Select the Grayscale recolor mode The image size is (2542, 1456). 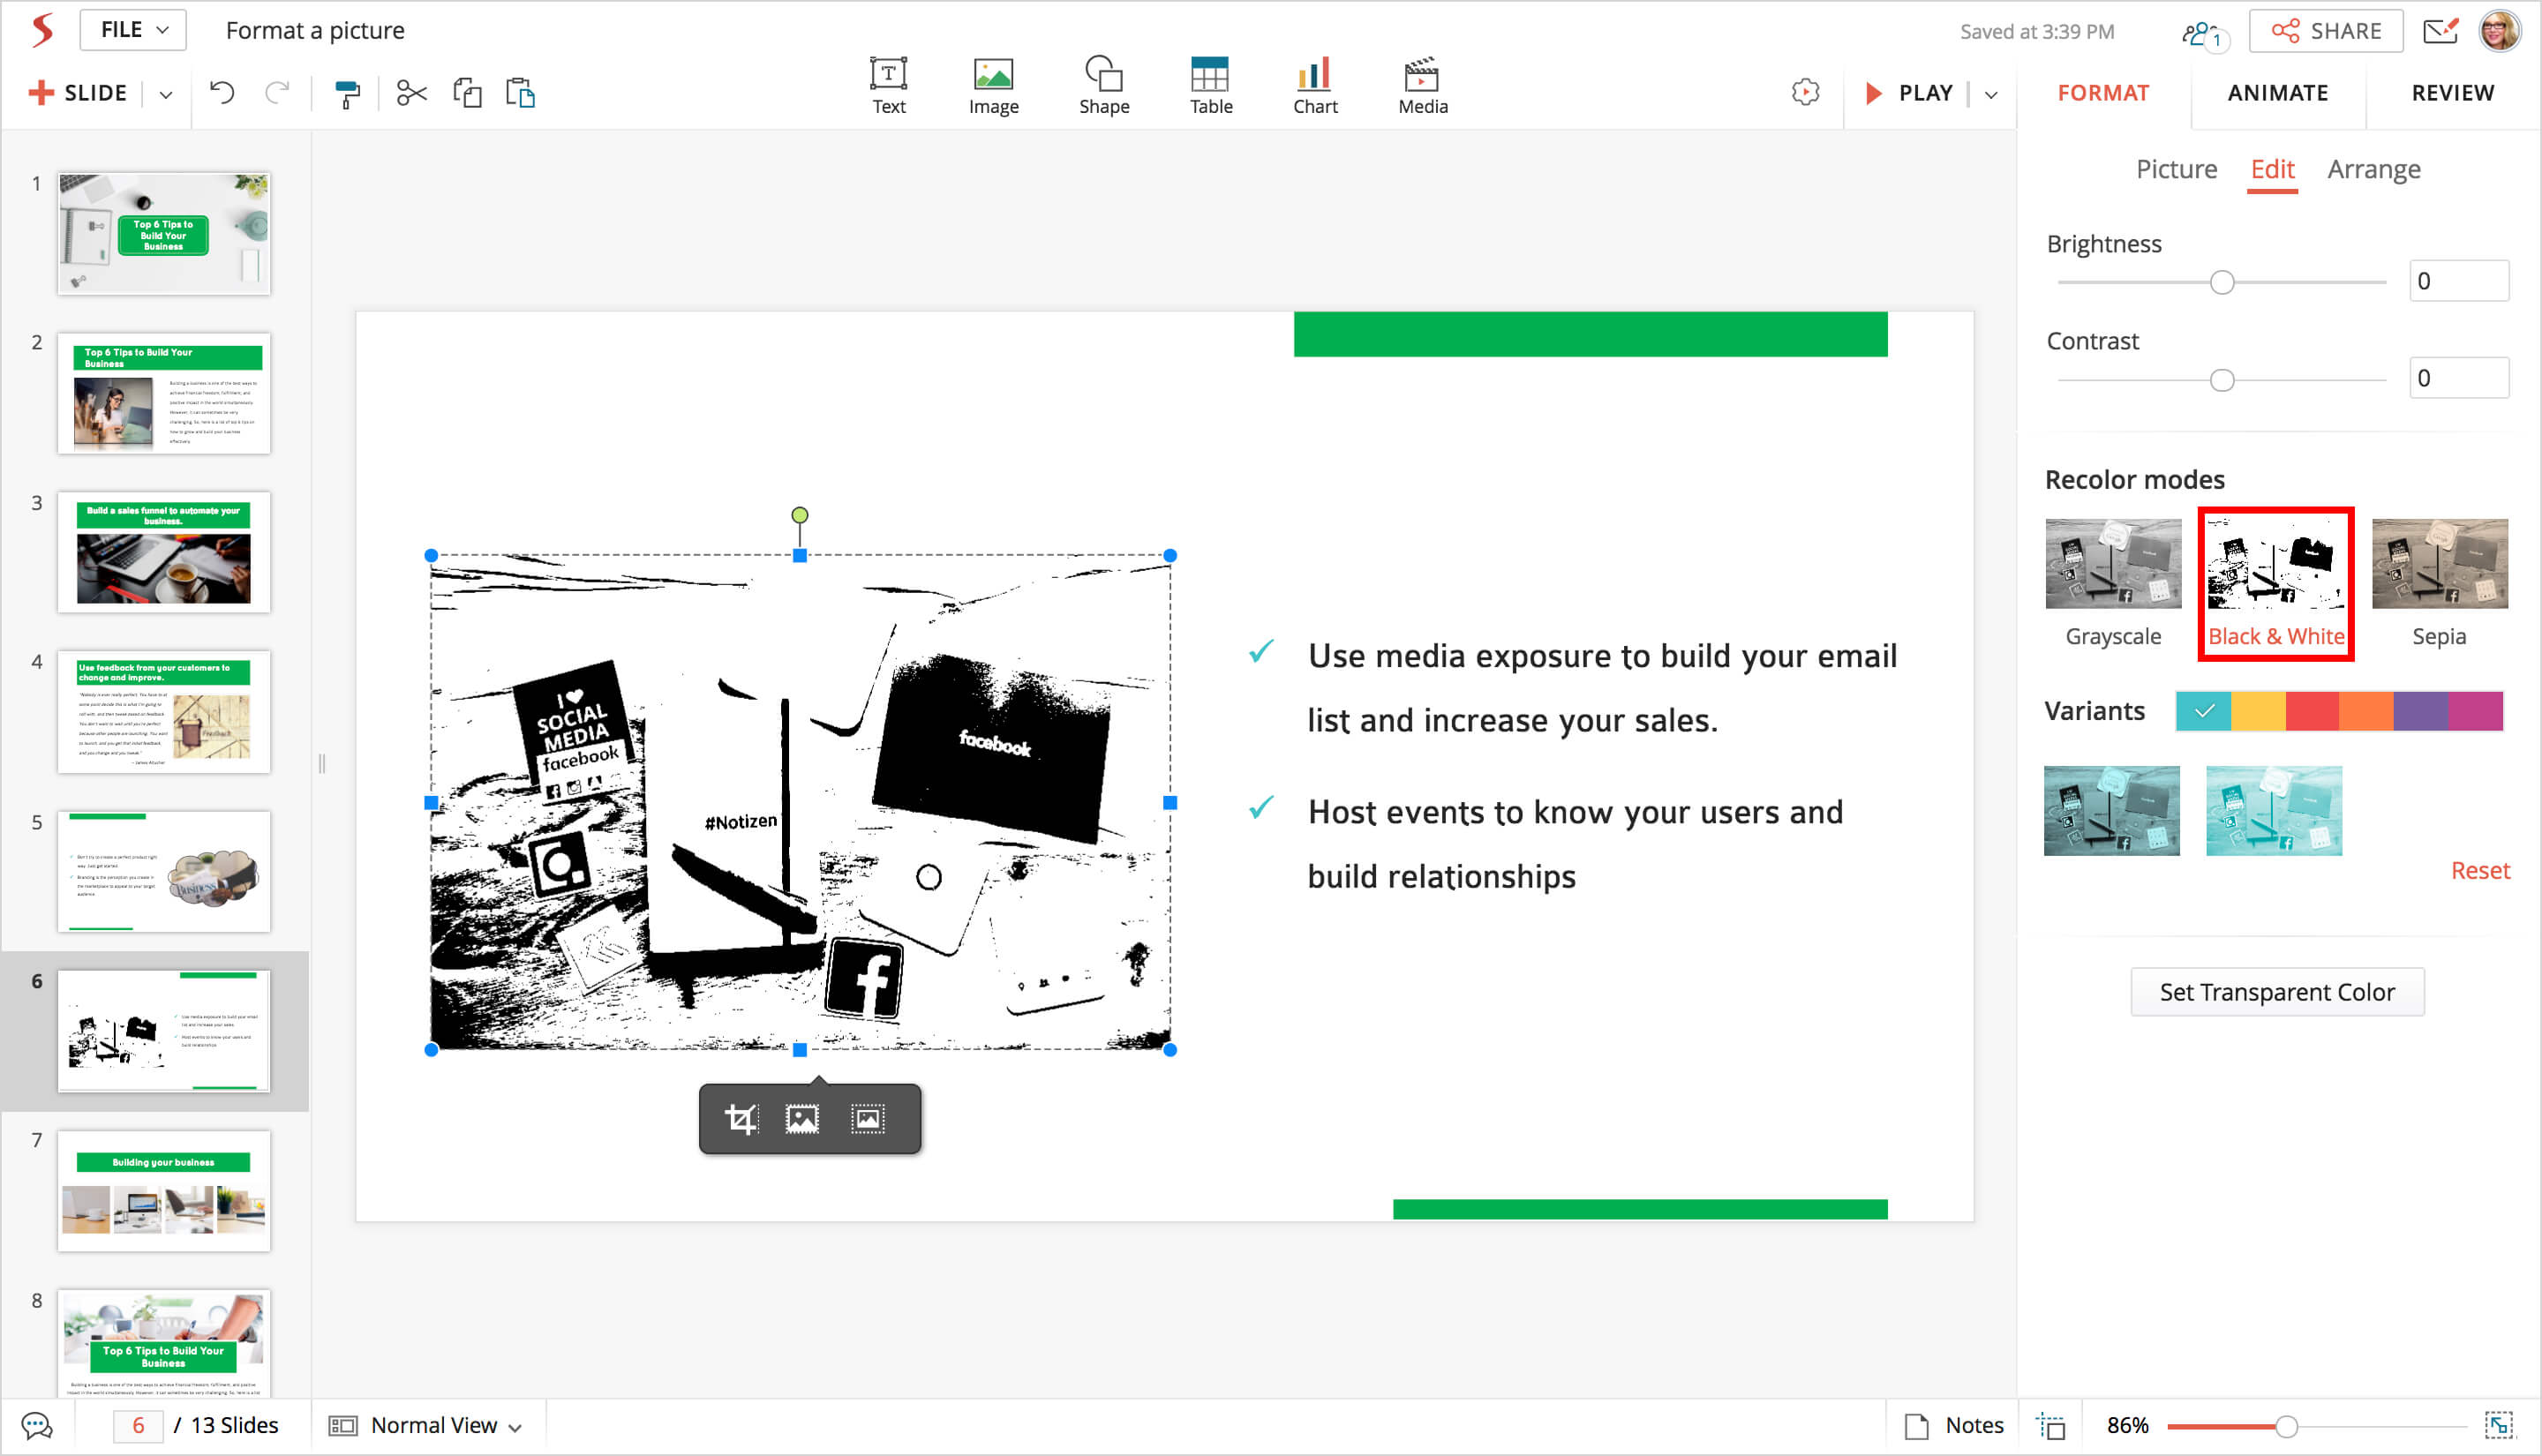[x=2113, y=581]
